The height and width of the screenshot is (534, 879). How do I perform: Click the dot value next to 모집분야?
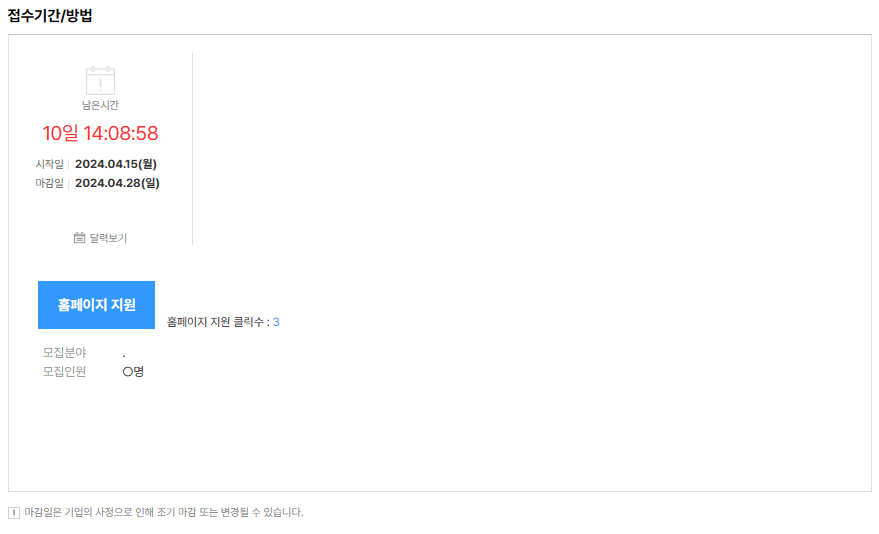pyautogui.click(x=124, y=355)
